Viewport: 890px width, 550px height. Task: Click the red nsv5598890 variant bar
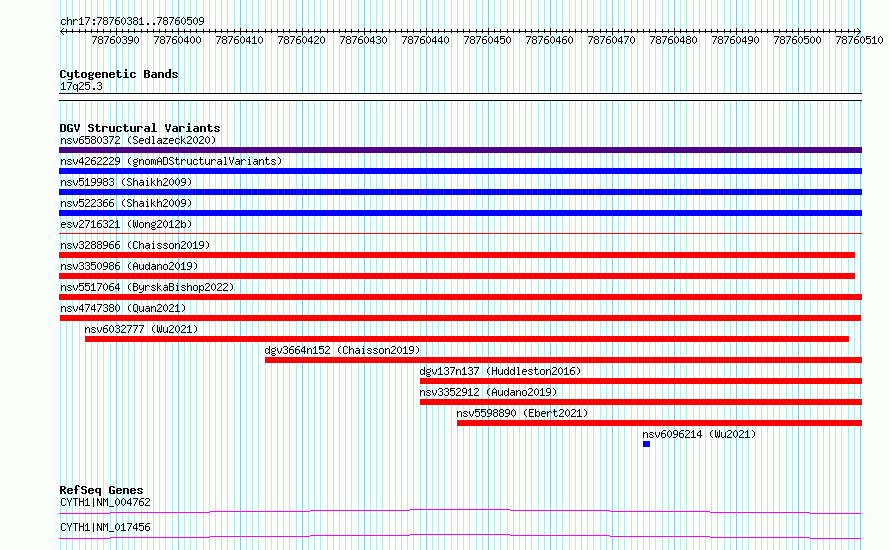tap(660, 423)
